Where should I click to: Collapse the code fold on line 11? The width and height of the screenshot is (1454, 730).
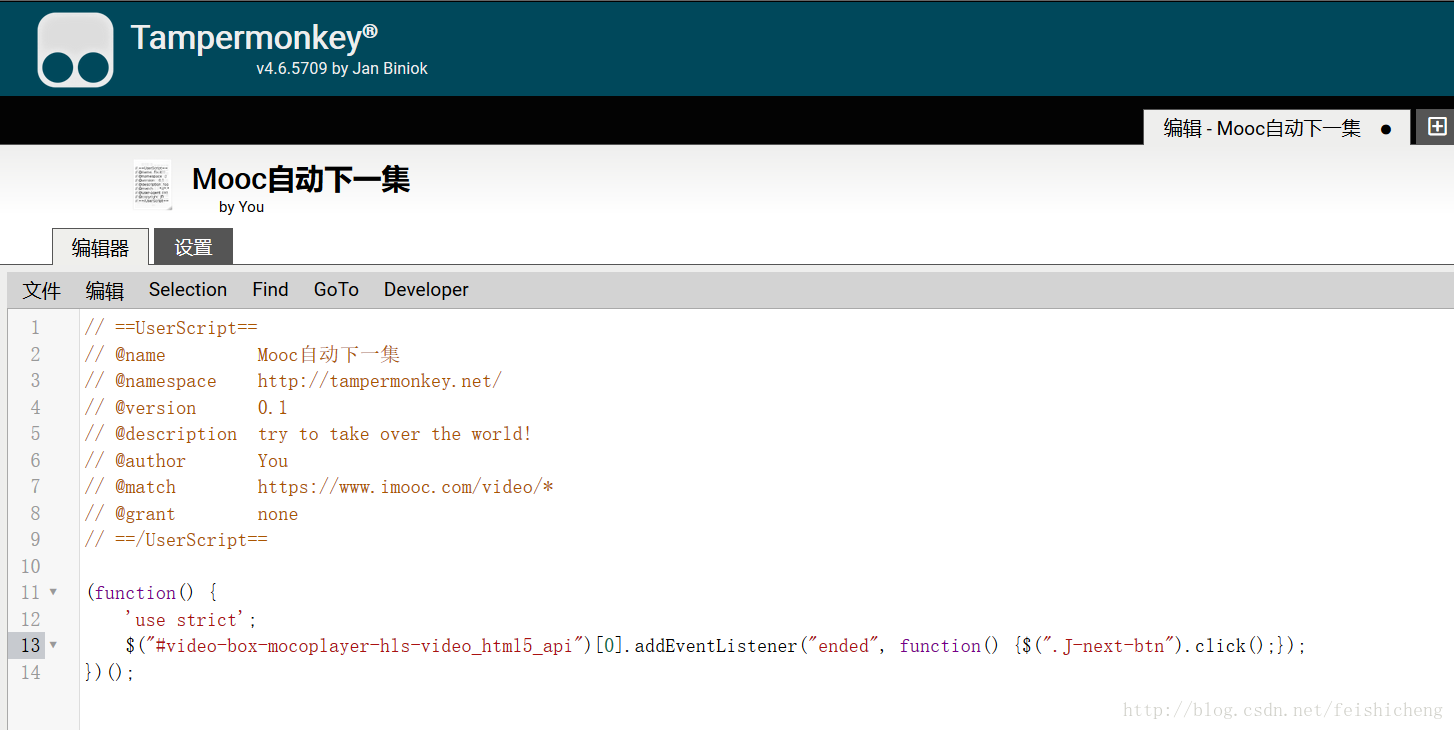pyautogui.click(x=53, y=592)
